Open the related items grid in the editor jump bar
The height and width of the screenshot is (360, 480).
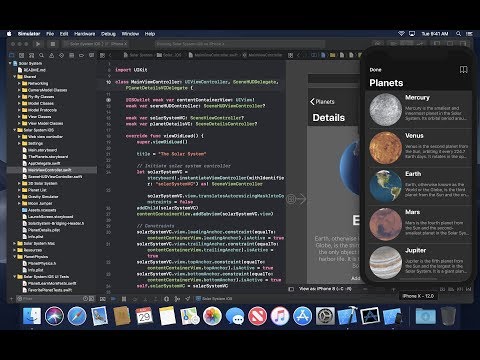pyautogui.click(x=102, y=55)
